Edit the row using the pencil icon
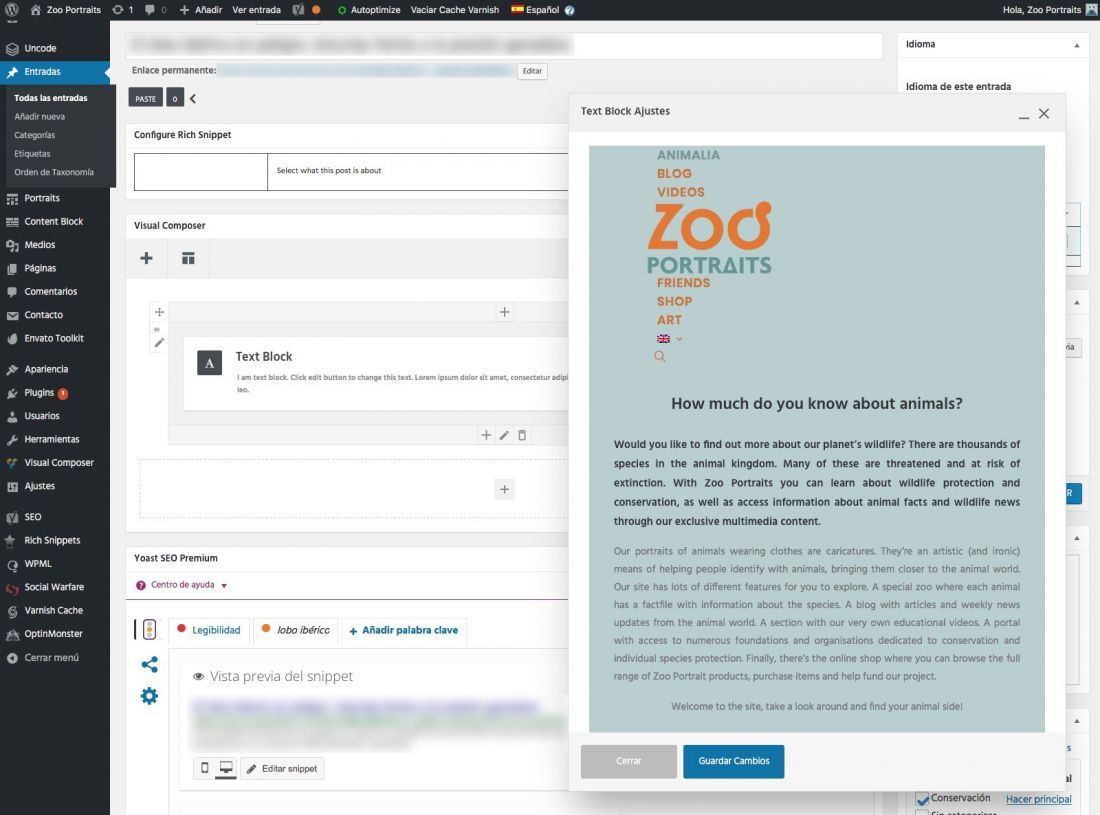This screenshot has width=1100, height=815. click(159, 343)
